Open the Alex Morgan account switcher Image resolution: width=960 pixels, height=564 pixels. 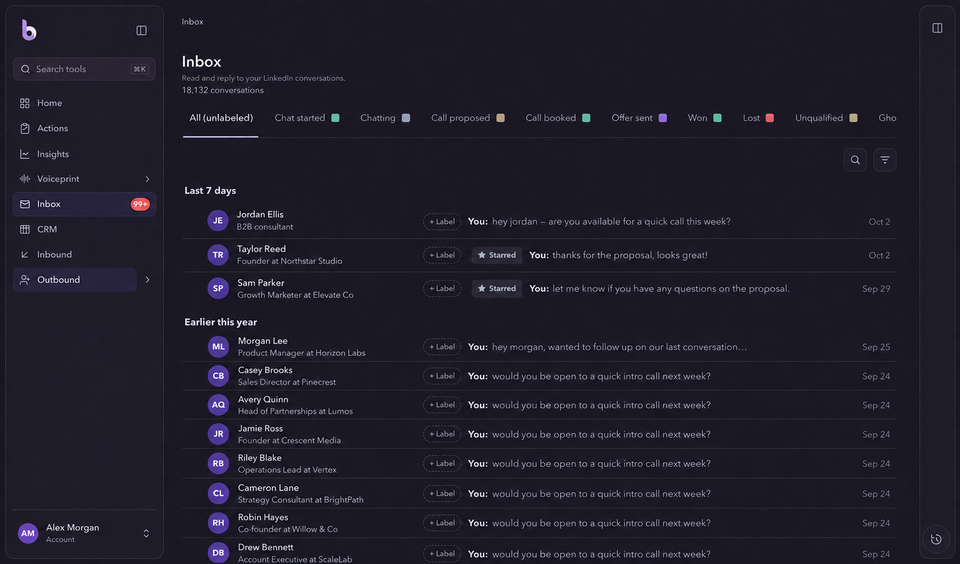point(146,533)
